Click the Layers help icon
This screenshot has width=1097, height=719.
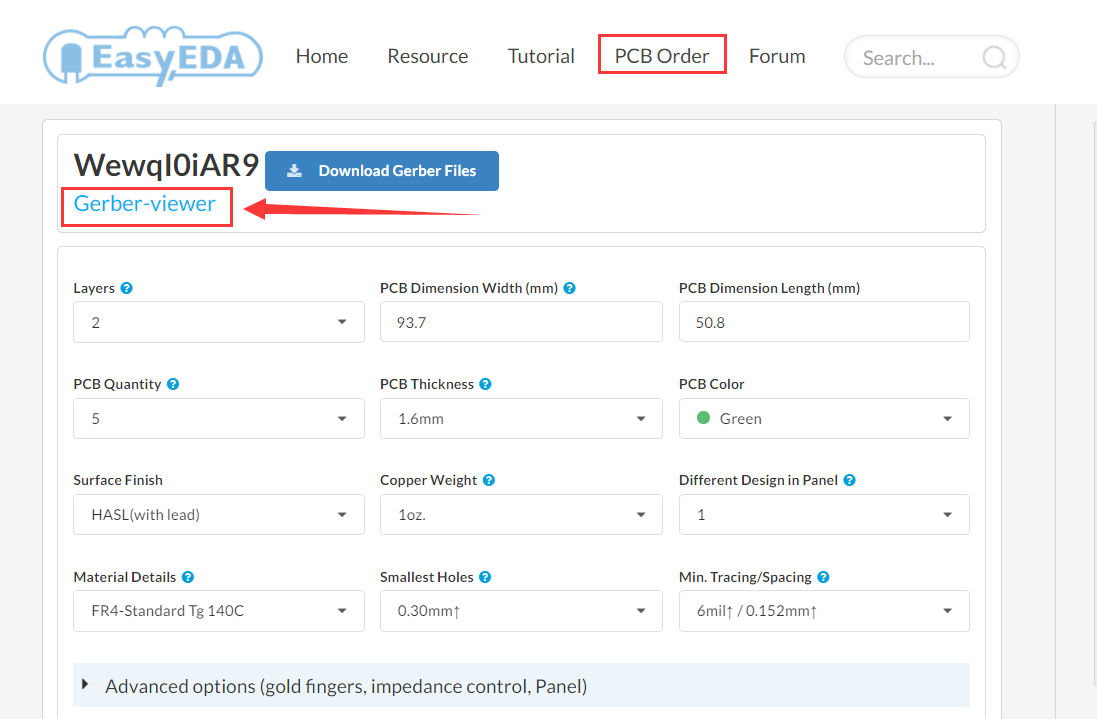coord(127,287)
